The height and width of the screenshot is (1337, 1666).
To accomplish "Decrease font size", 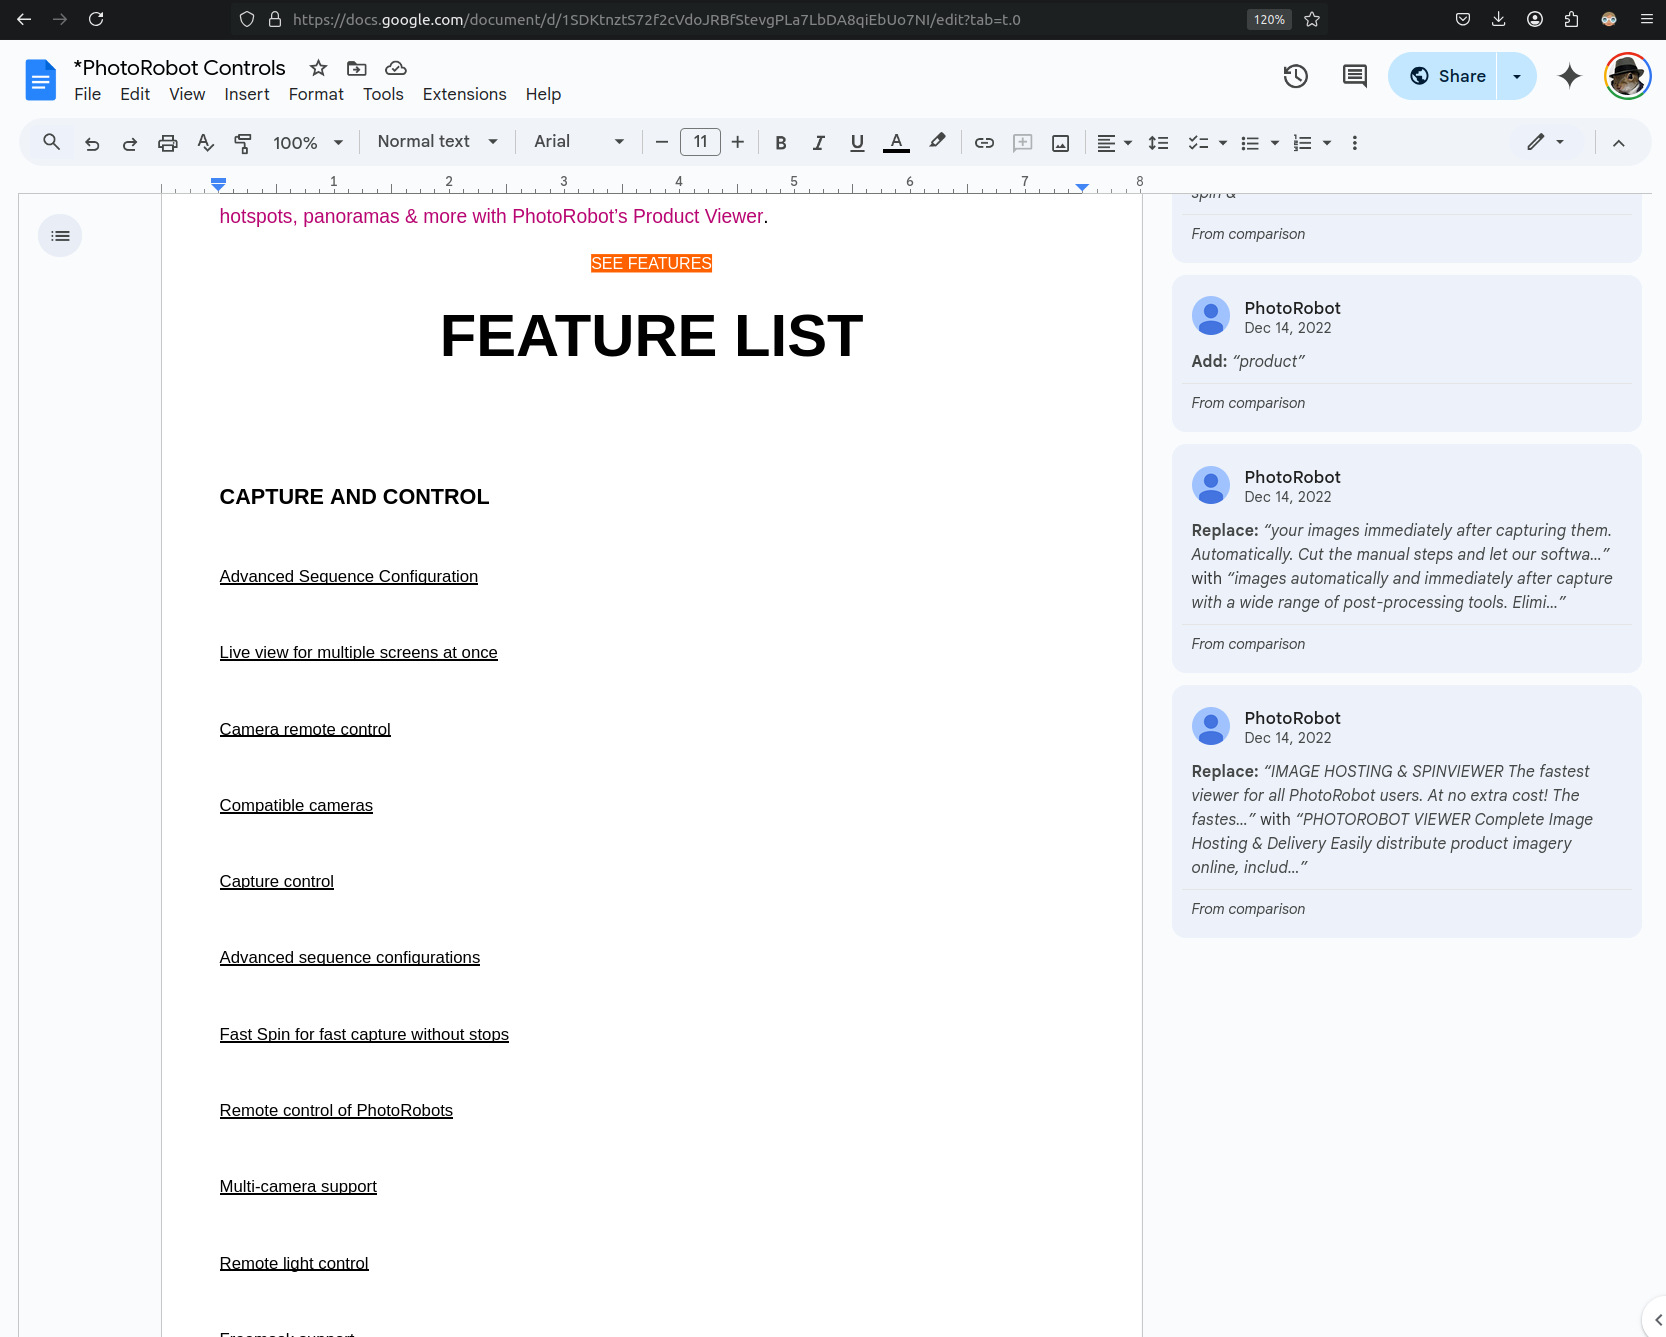I will click(x=661, y=142).
